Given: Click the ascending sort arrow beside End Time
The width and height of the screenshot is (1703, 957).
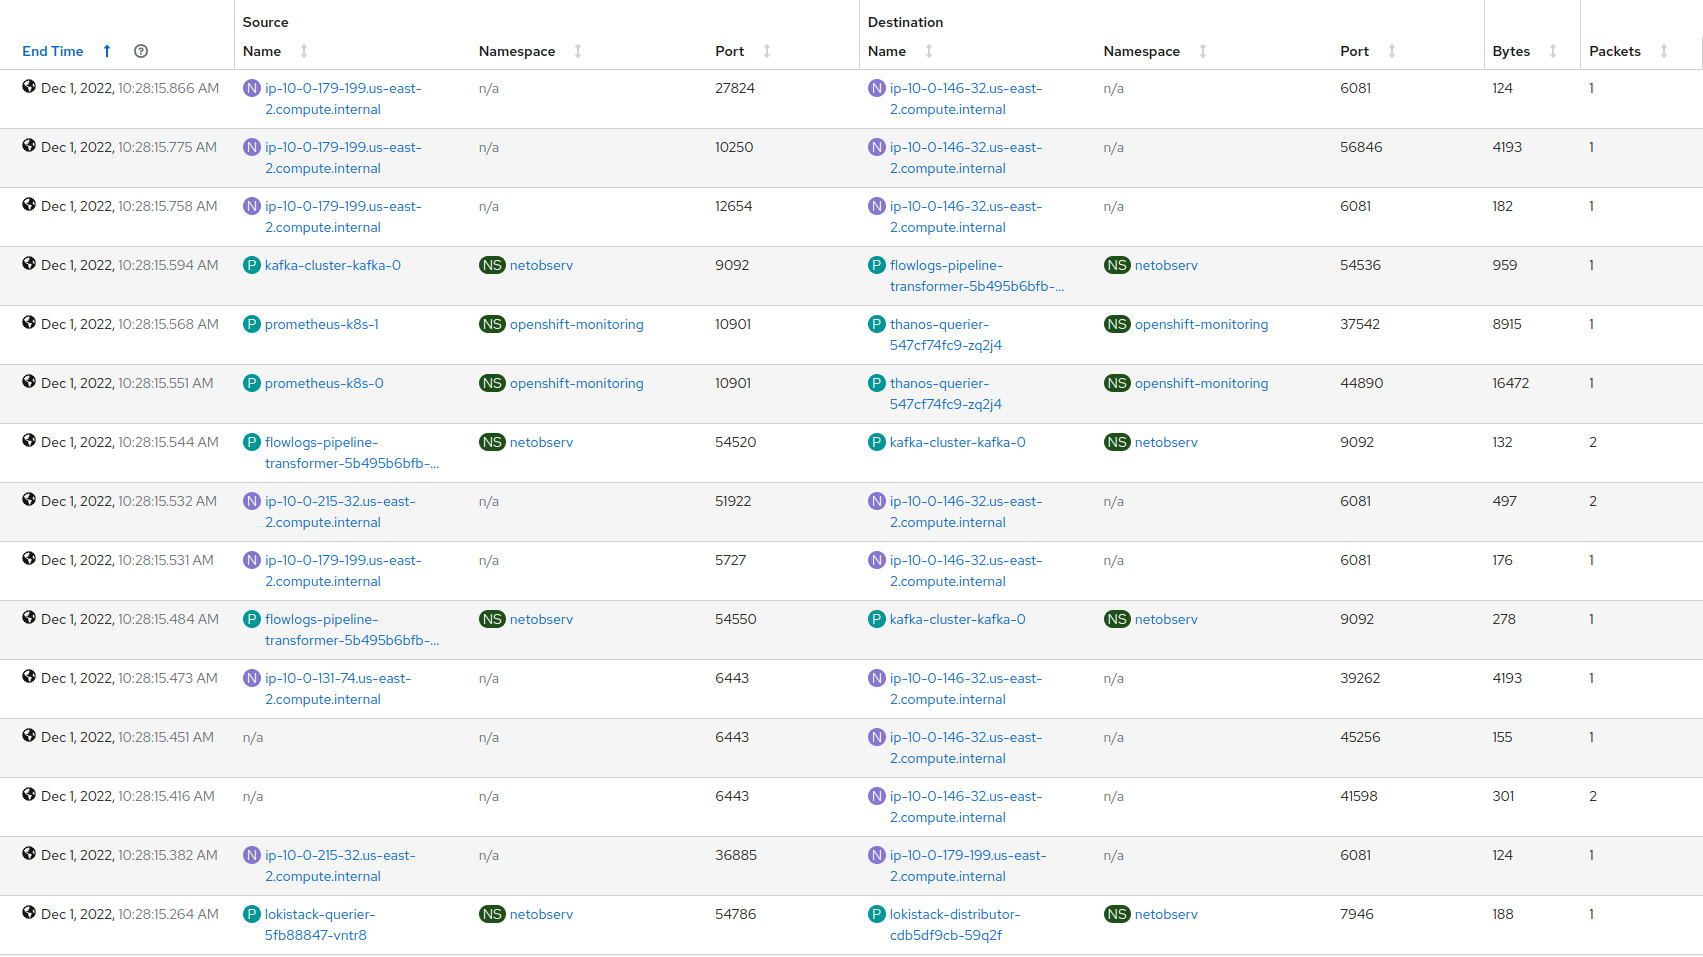Looking at the screenshot, I should (x=107, y=51).
